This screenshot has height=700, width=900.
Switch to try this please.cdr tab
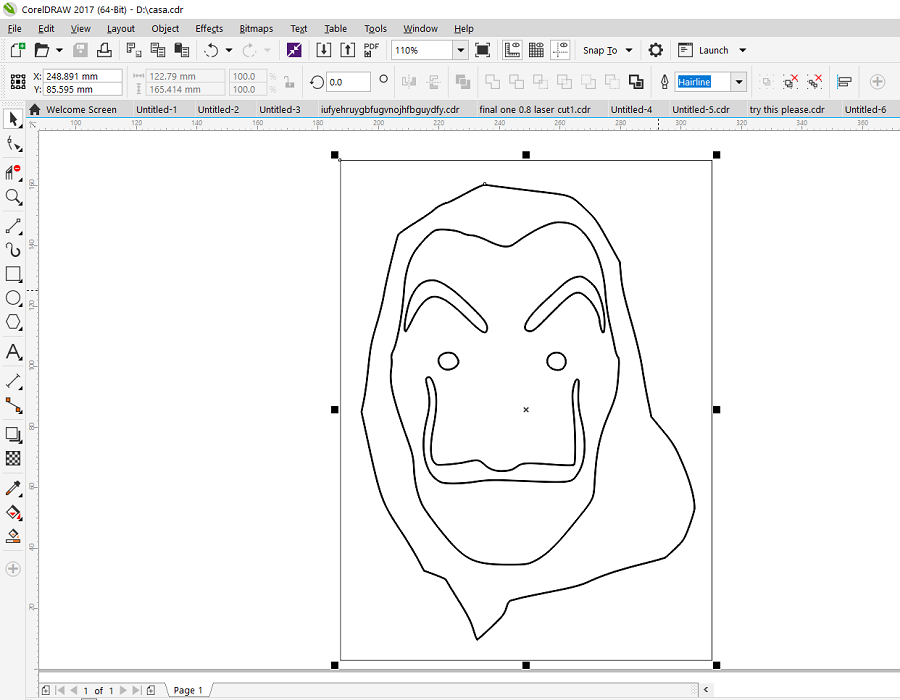point(787,110)
